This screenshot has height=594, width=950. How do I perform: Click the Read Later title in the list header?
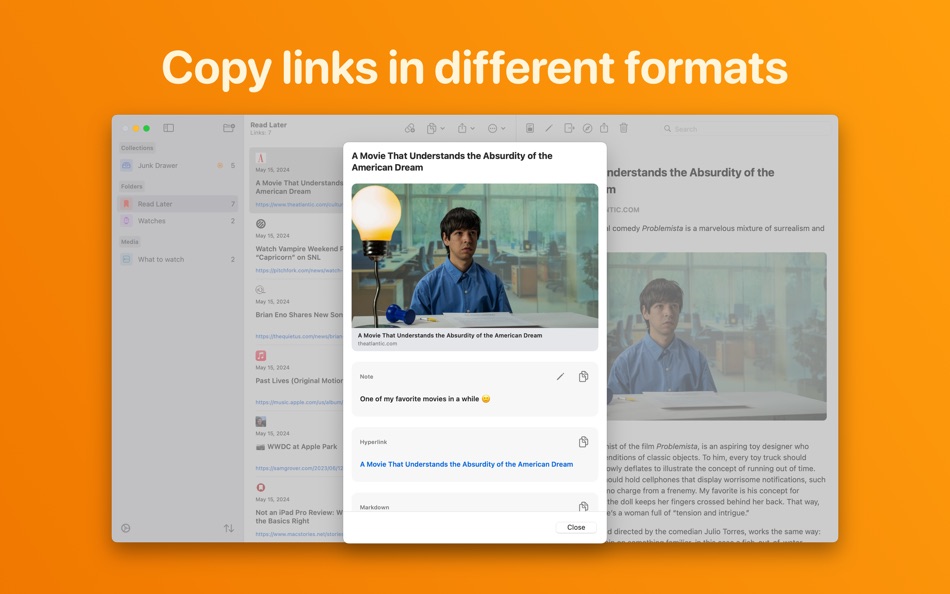[x=268, y=124]
